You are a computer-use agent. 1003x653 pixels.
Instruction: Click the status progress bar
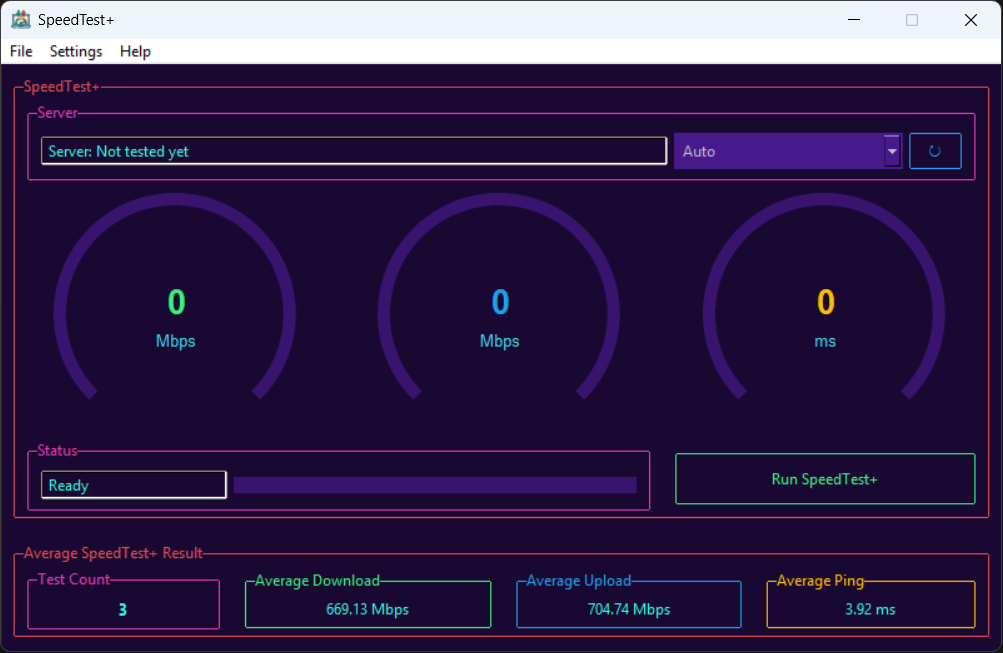[x=435, y=485]
